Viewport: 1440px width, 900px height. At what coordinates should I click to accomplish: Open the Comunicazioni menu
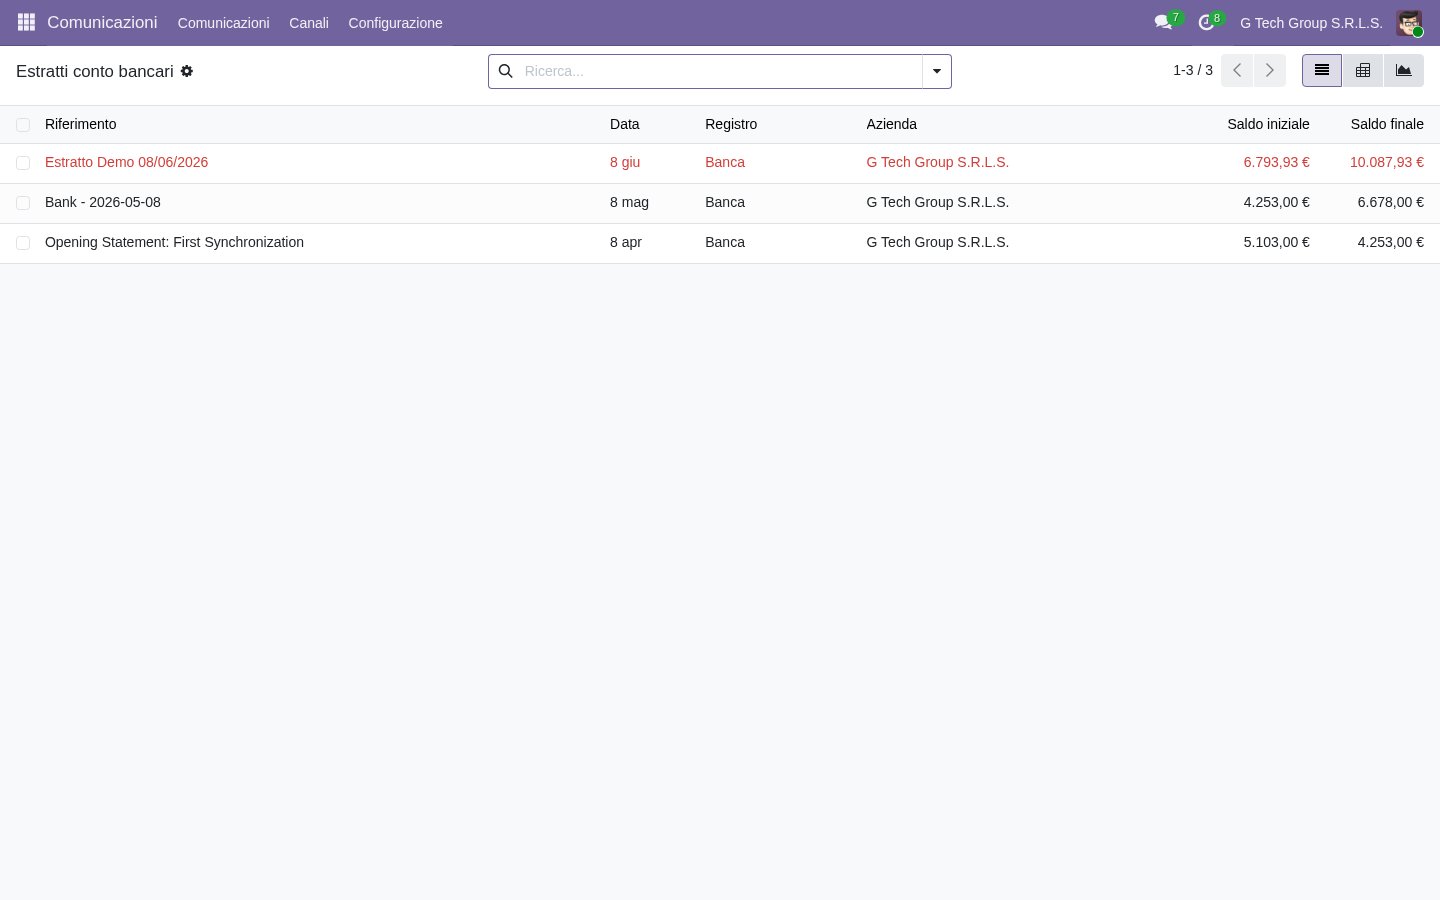point(223,23)
